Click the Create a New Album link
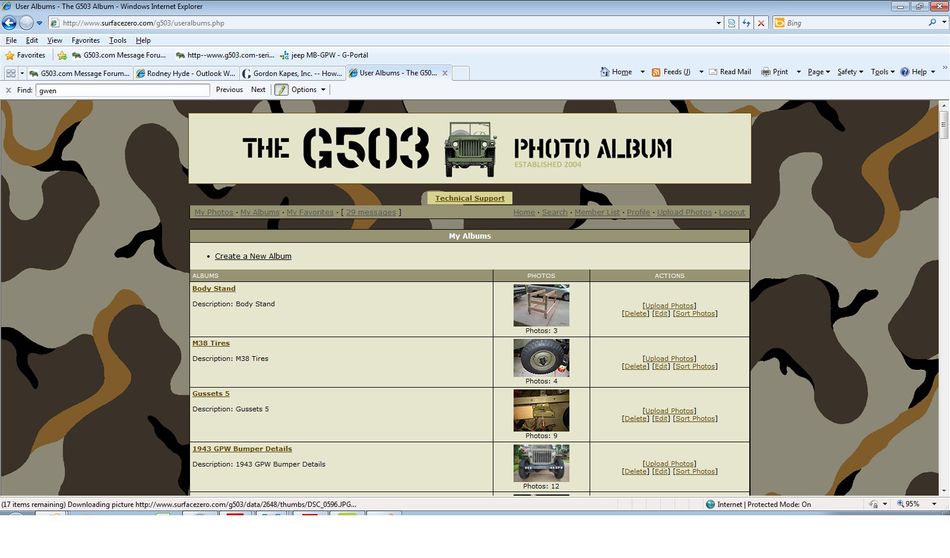The image size is (950, 558). click(253, 256)
